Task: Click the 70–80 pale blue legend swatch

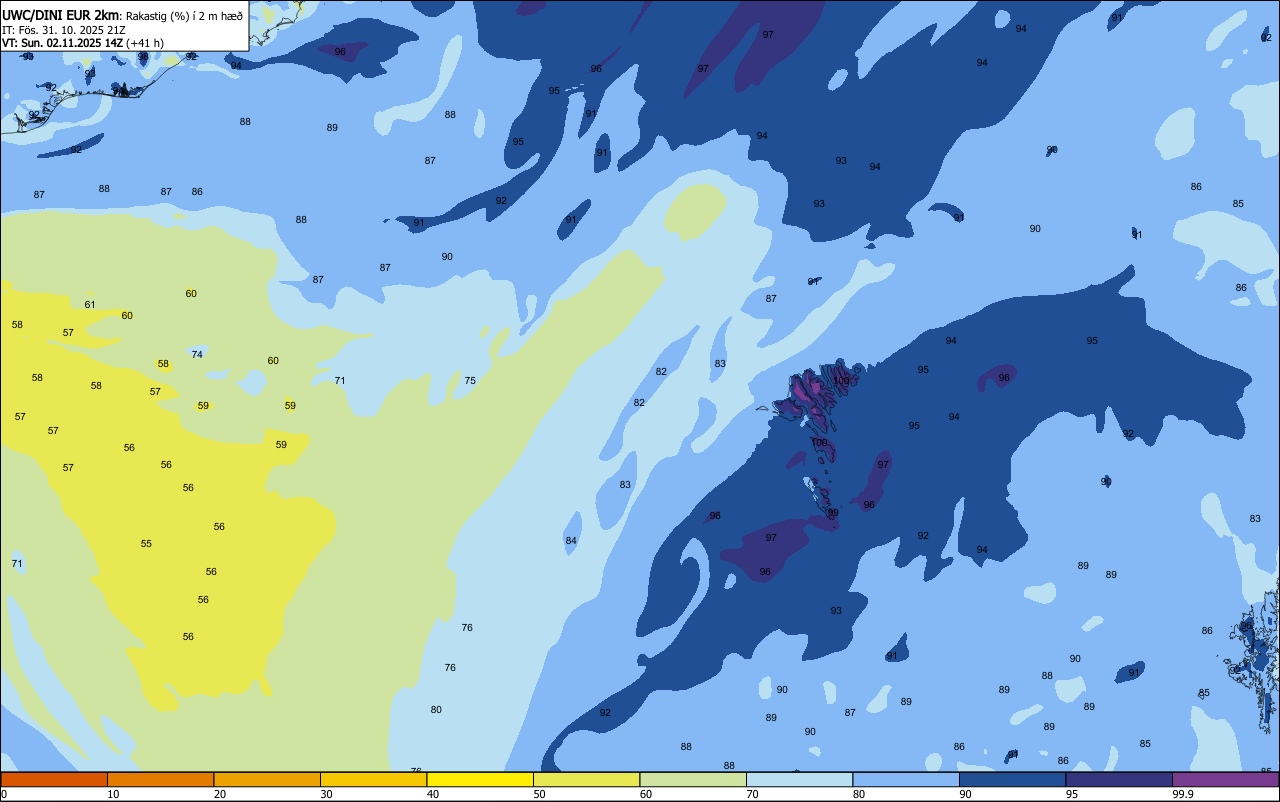Action: point(799,779)
